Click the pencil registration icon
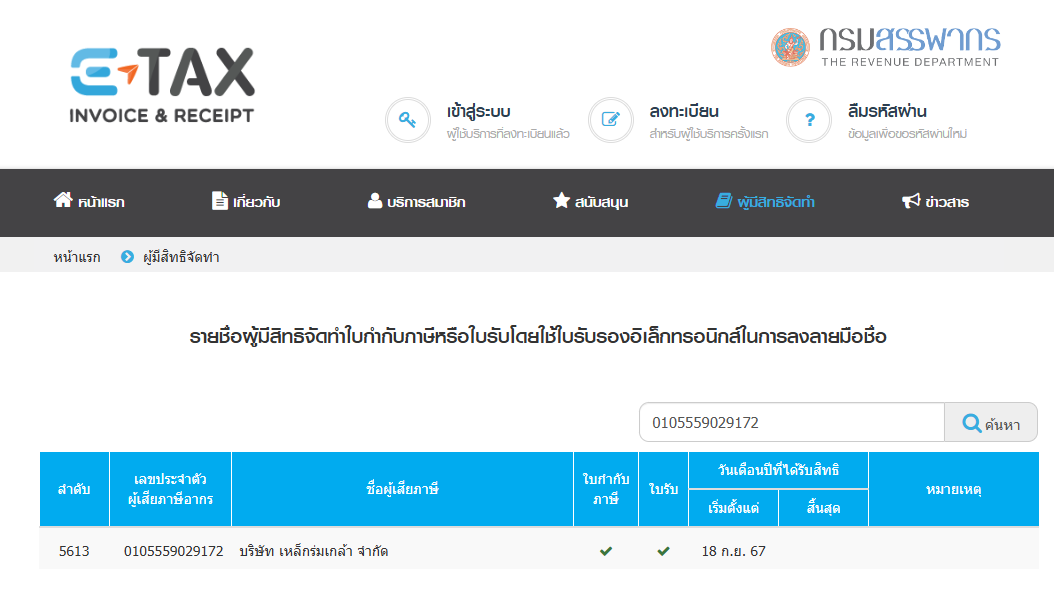 [610, 120]
